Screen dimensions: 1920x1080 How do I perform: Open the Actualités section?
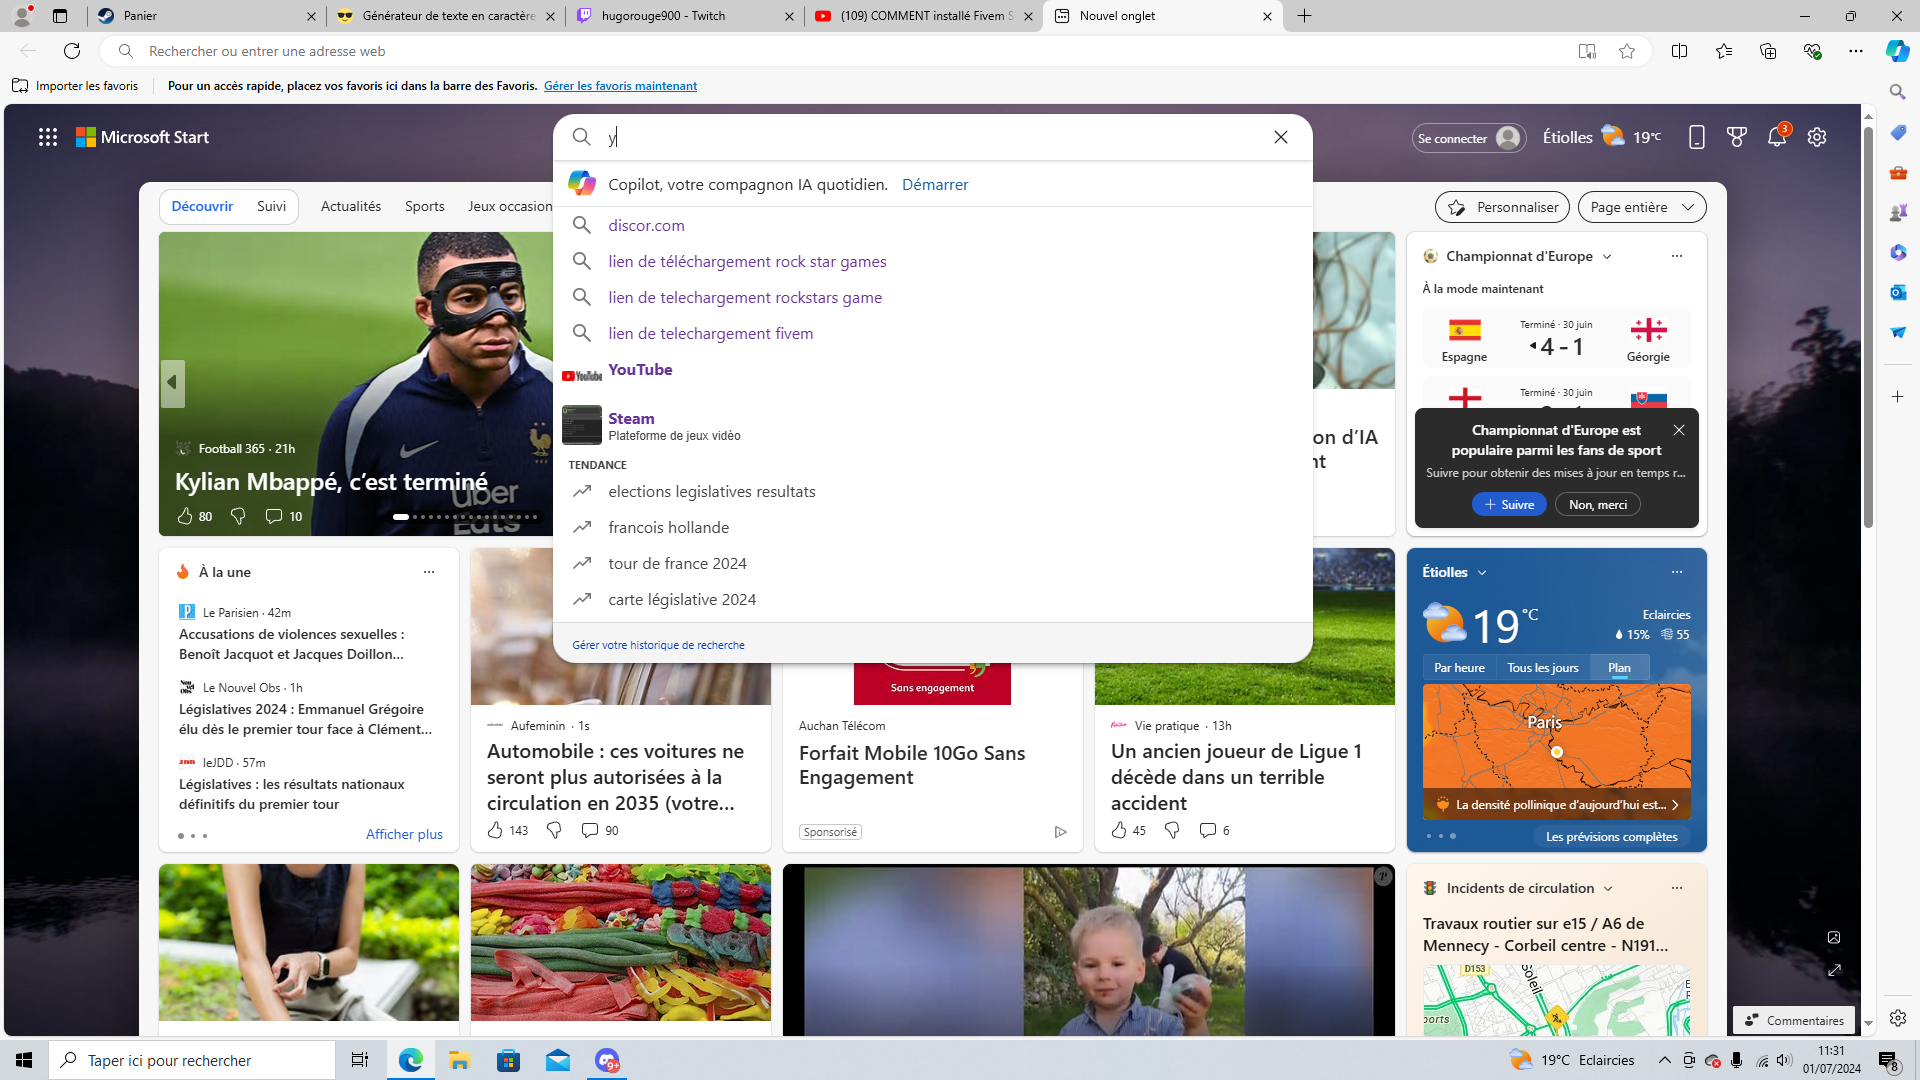pyautogui.click(x=351, y=206)
